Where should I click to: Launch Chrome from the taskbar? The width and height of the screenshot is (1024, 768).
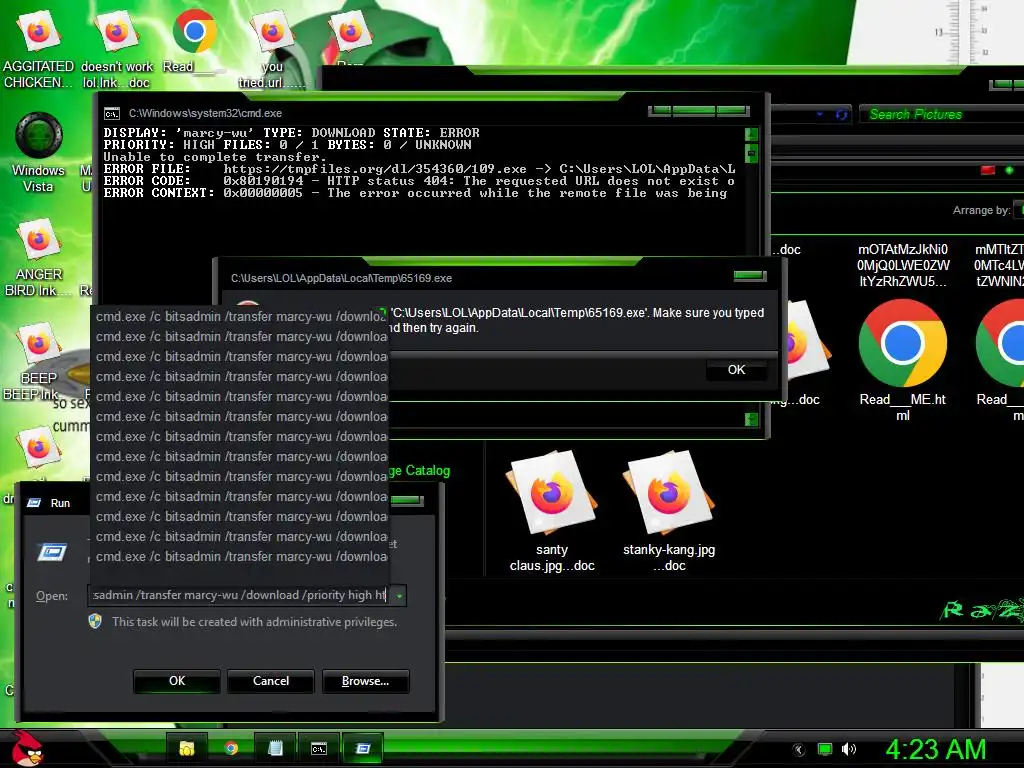point(231,748)
